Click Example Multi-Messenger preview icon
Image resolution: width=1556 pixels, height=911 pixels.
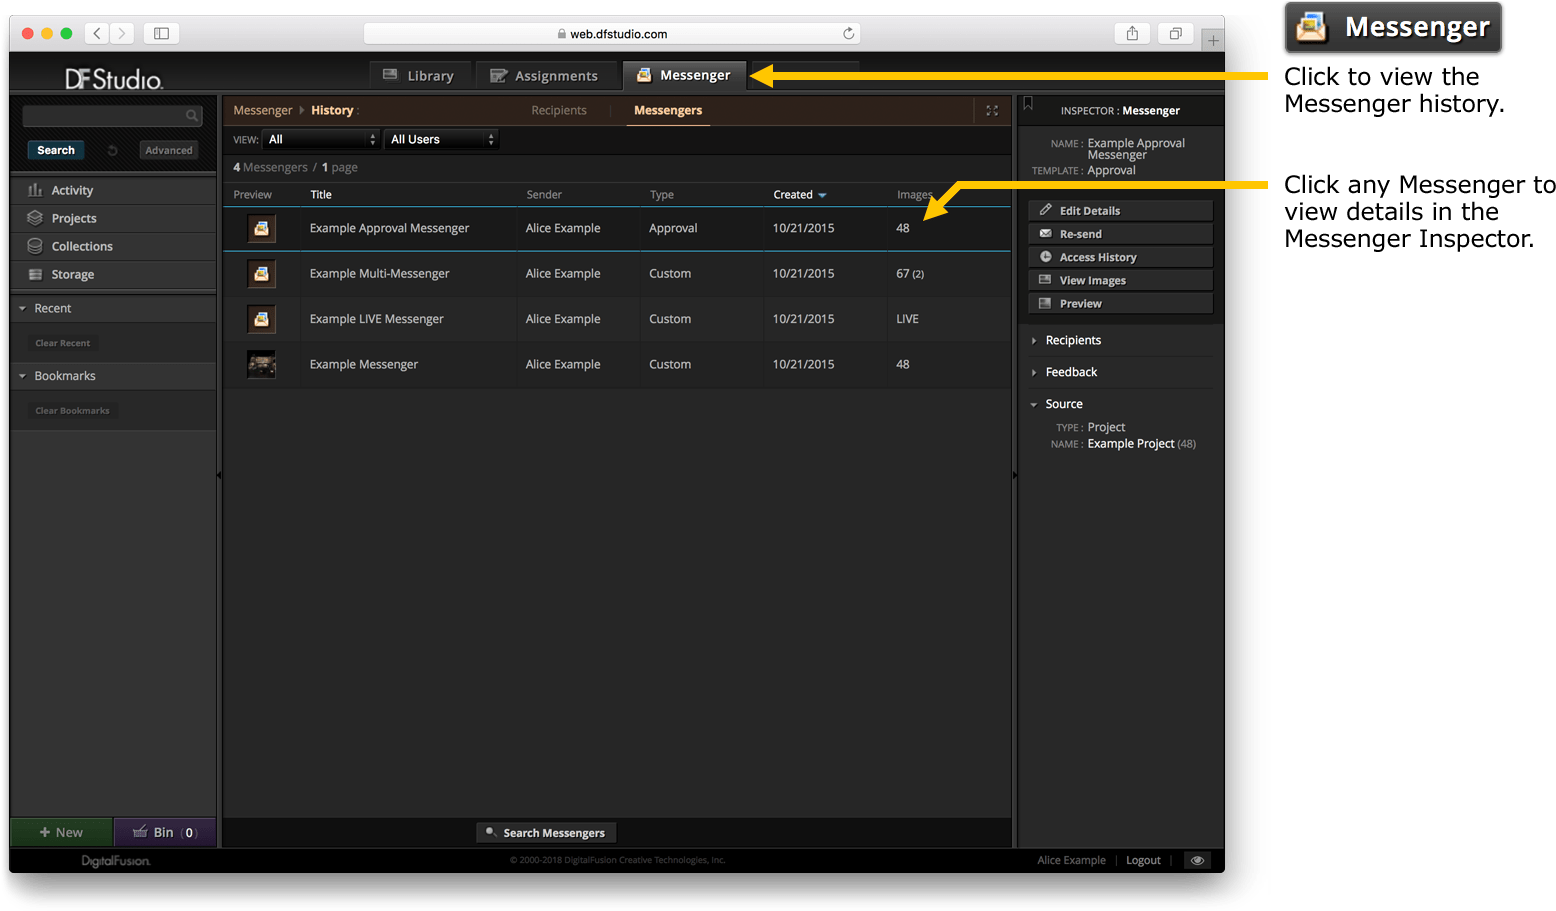(261, 273)
